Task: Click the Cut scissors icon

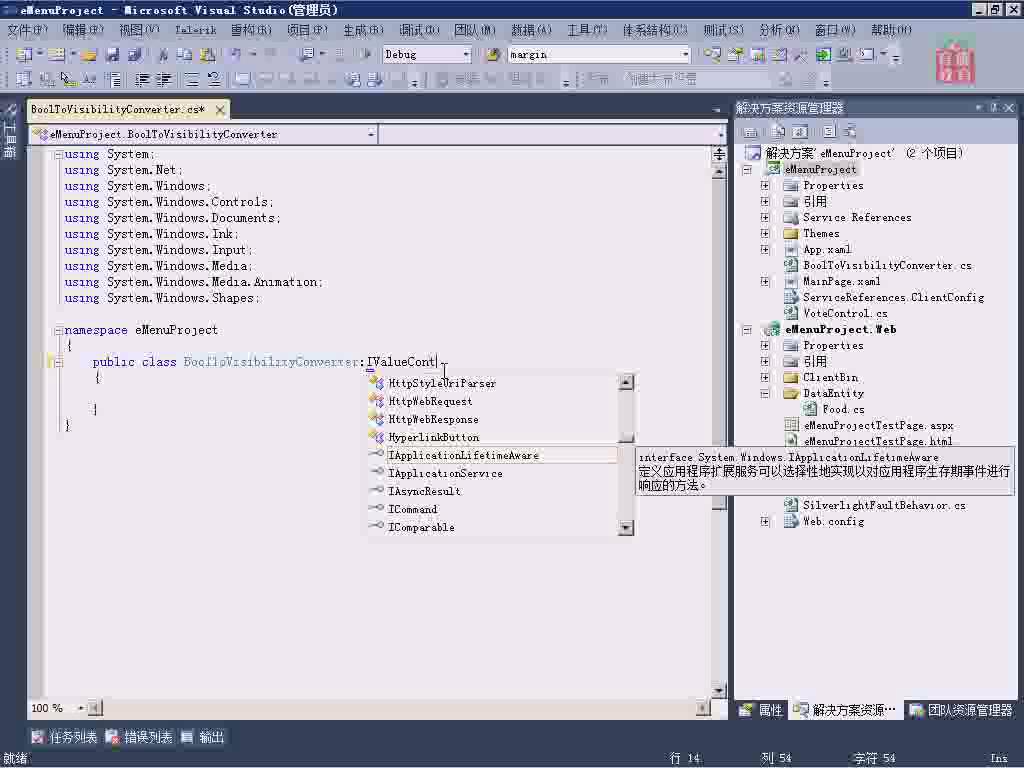Action: pyautogui.click(x=163, y=55)
